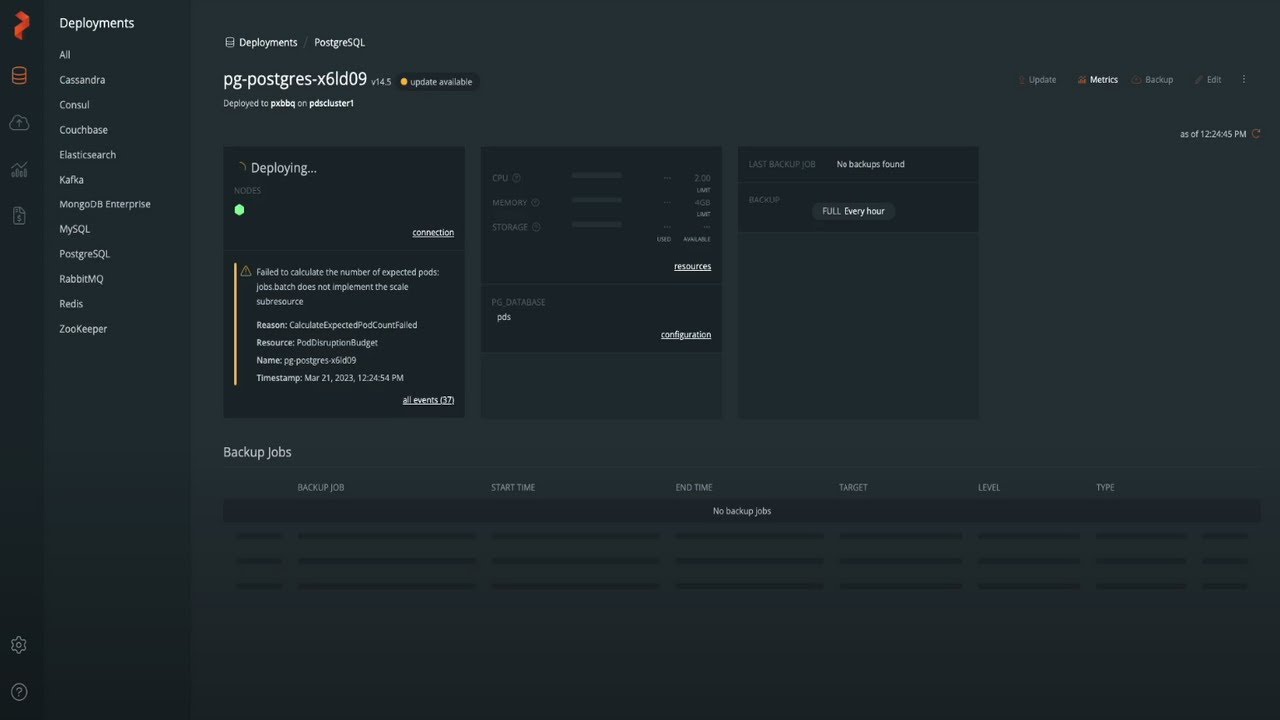Open the settings gear icon
Image resolution: width=1280 pixels, height=720 pixels.
point(19,645)
